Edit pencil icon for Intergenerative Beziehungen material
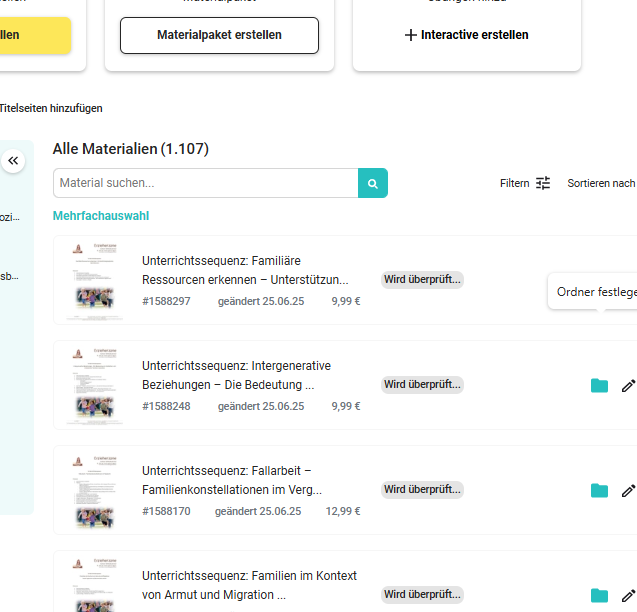The width and height of the screenshot is (637, 612). 628,385
